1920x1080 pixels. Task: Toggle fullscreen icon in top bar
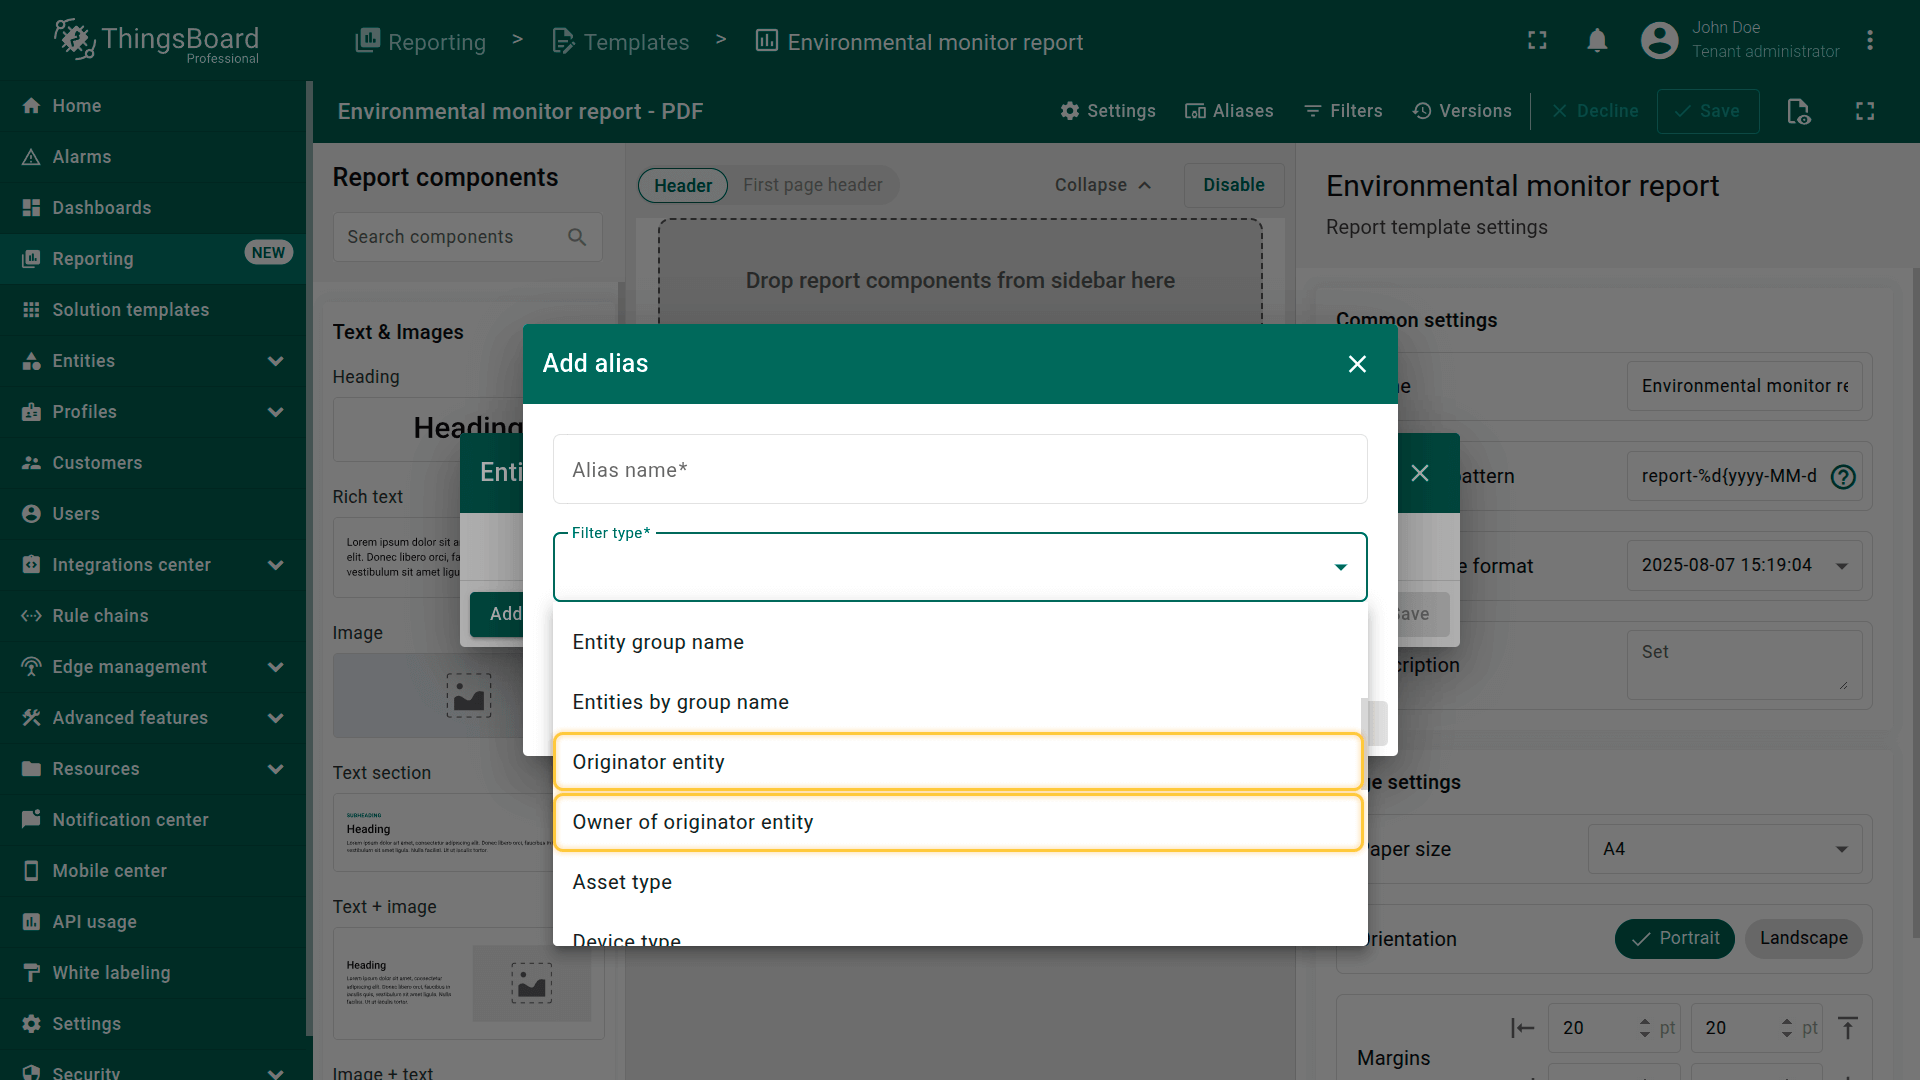point(1537,41)
